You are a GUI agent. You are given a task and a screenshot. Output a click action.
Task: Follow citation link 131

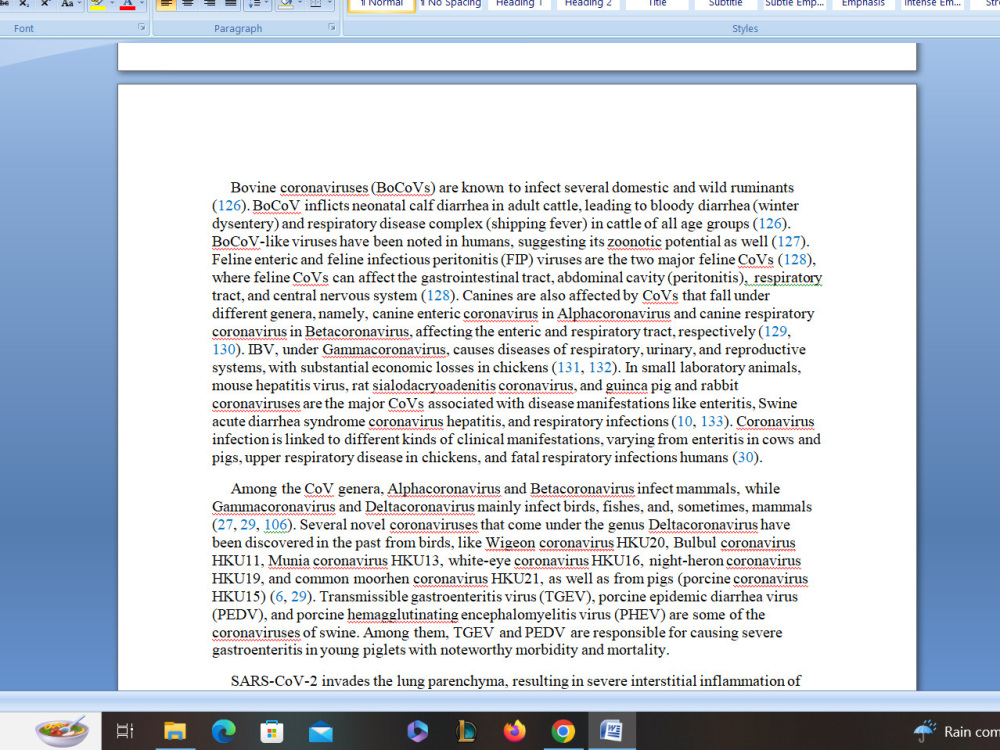569,367
